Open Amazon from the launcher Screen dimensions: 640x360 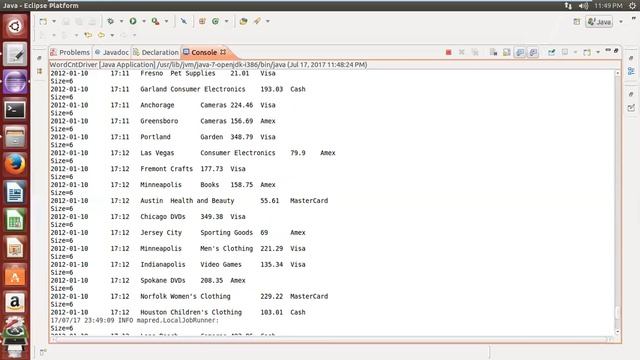coord(15,303)
